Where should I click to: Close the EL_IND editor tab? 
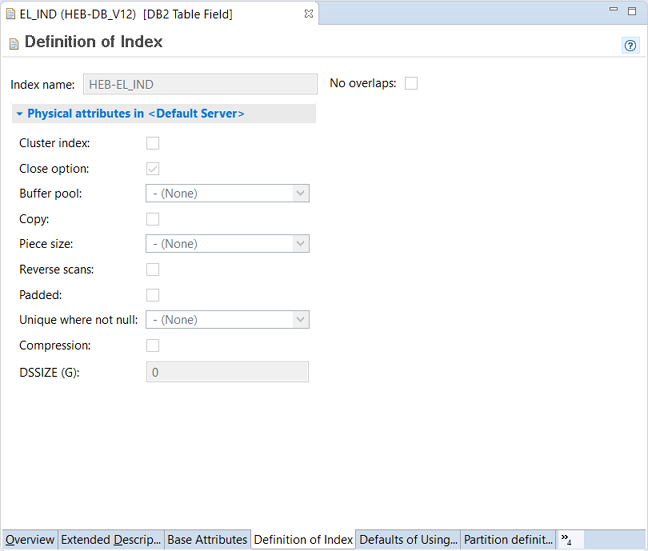click(309, 14)
